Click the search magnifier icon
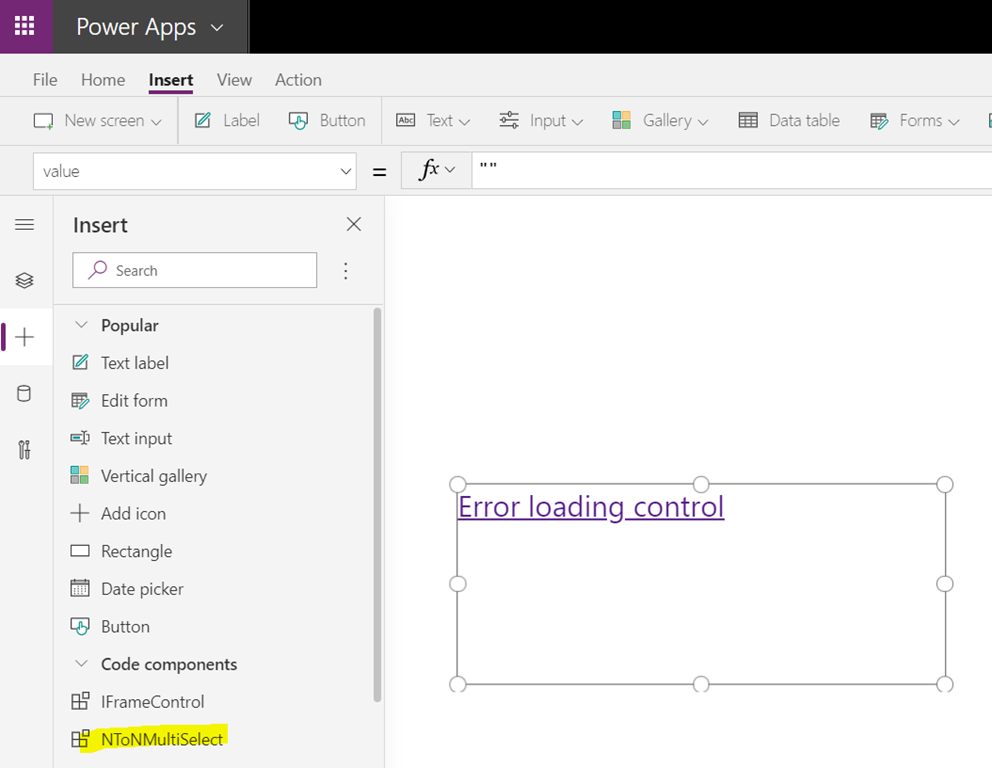 (x=97, y=270)
